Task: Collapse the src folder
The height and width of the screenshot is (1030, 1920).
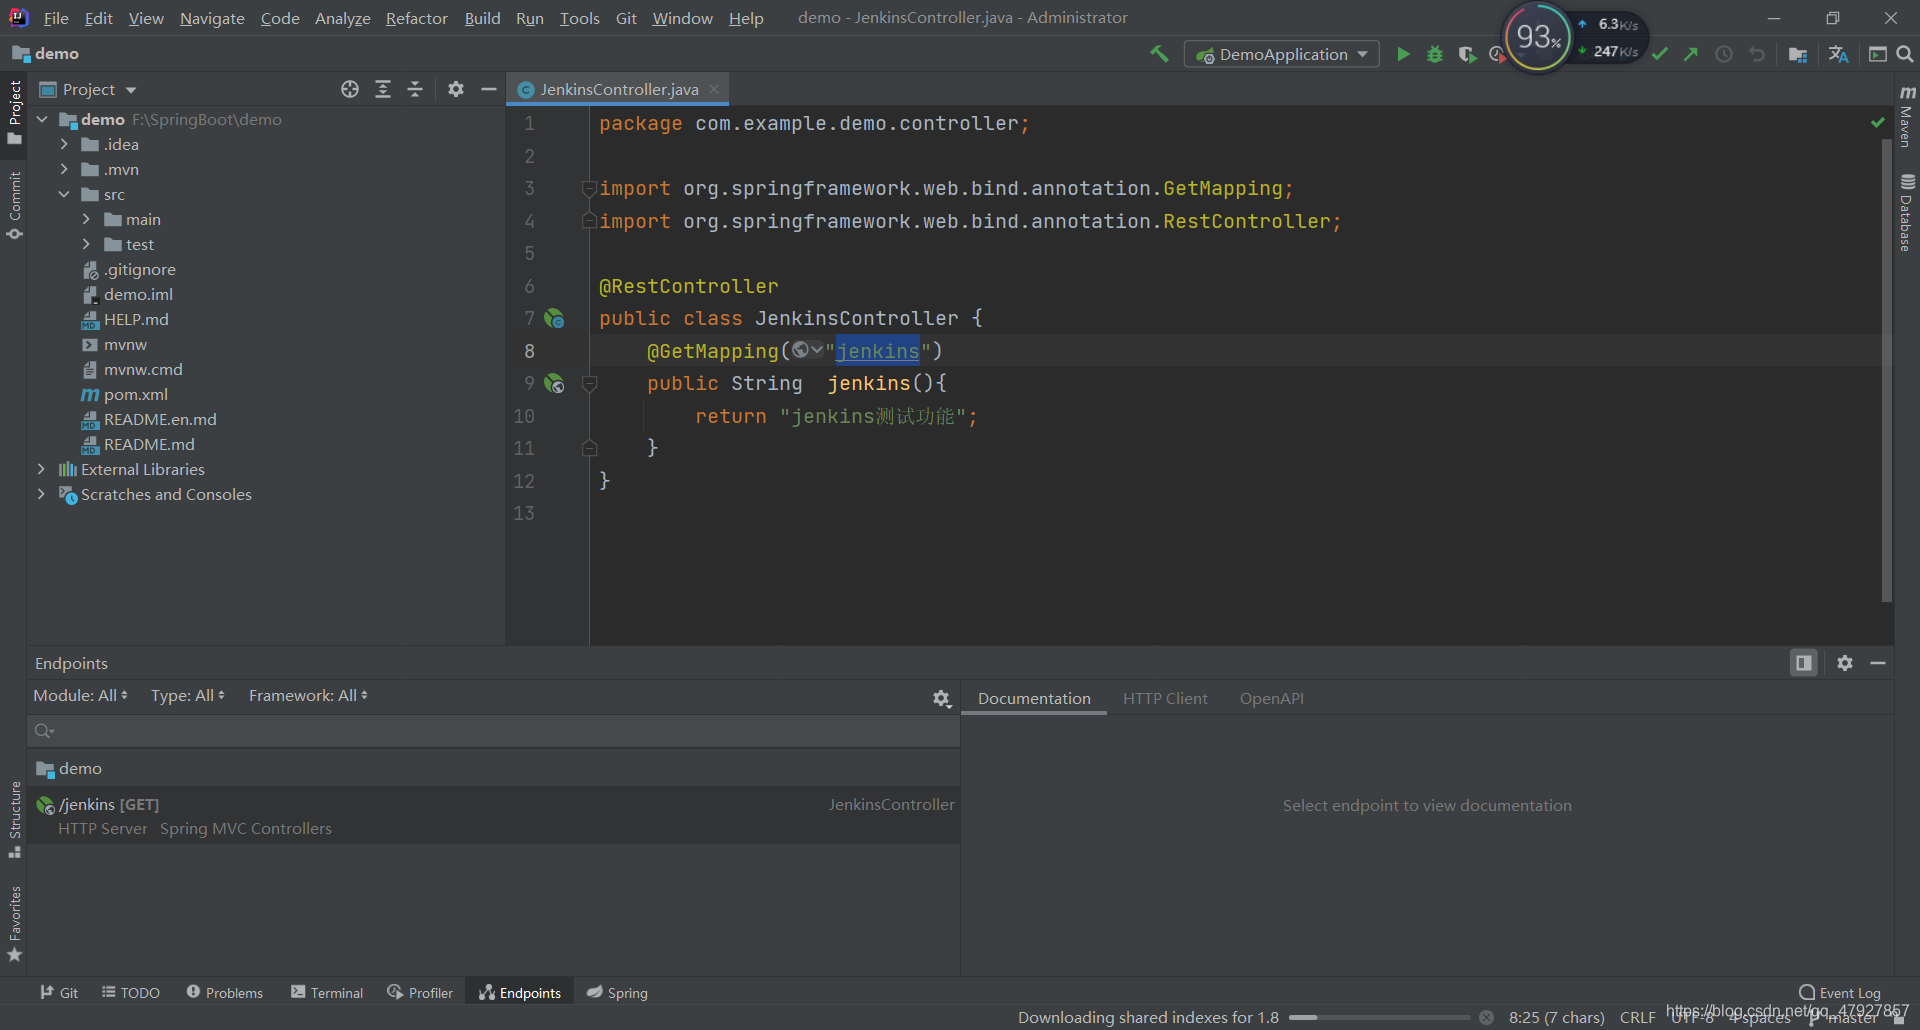Action: [64, 195]
